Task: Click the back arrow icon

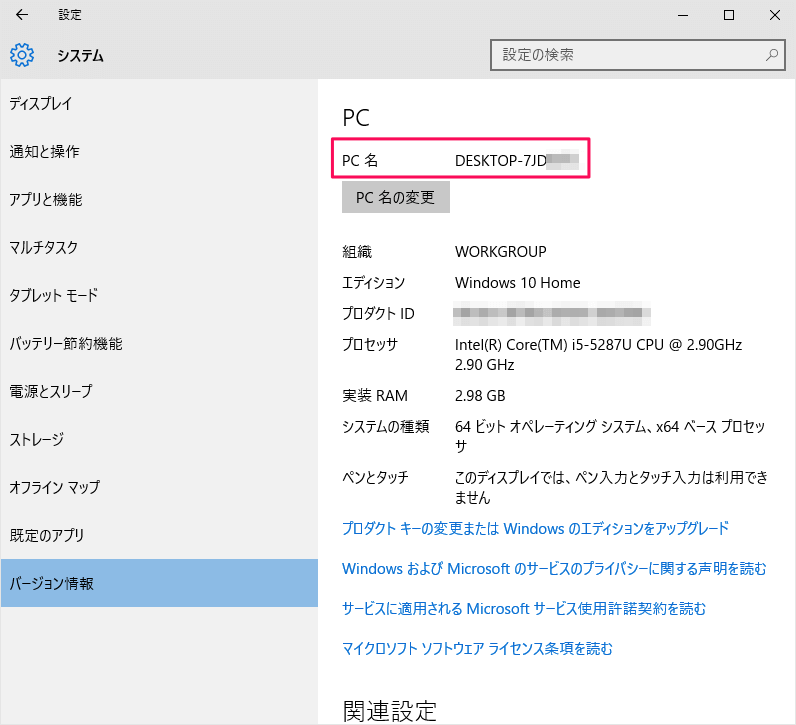Action: tap(22, 15)
